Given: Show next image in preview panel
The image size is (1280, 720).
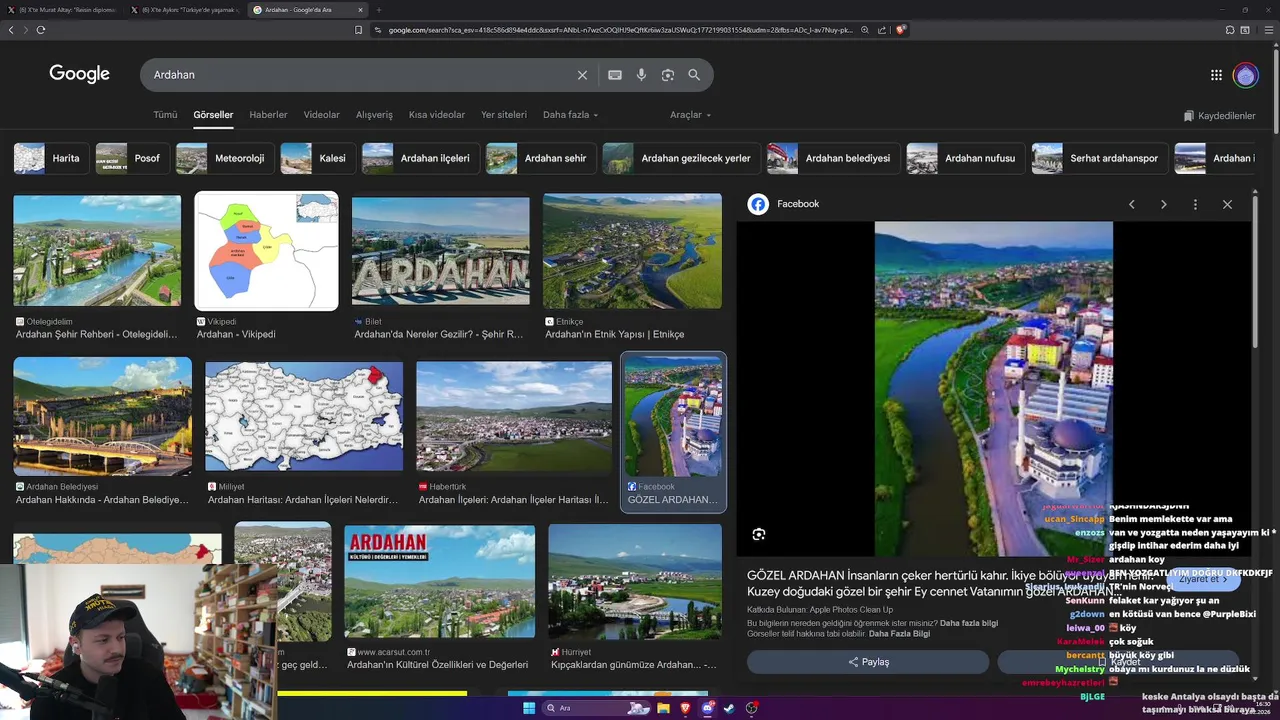Looking at the screenshot, I should click(x=1163, y=204).
